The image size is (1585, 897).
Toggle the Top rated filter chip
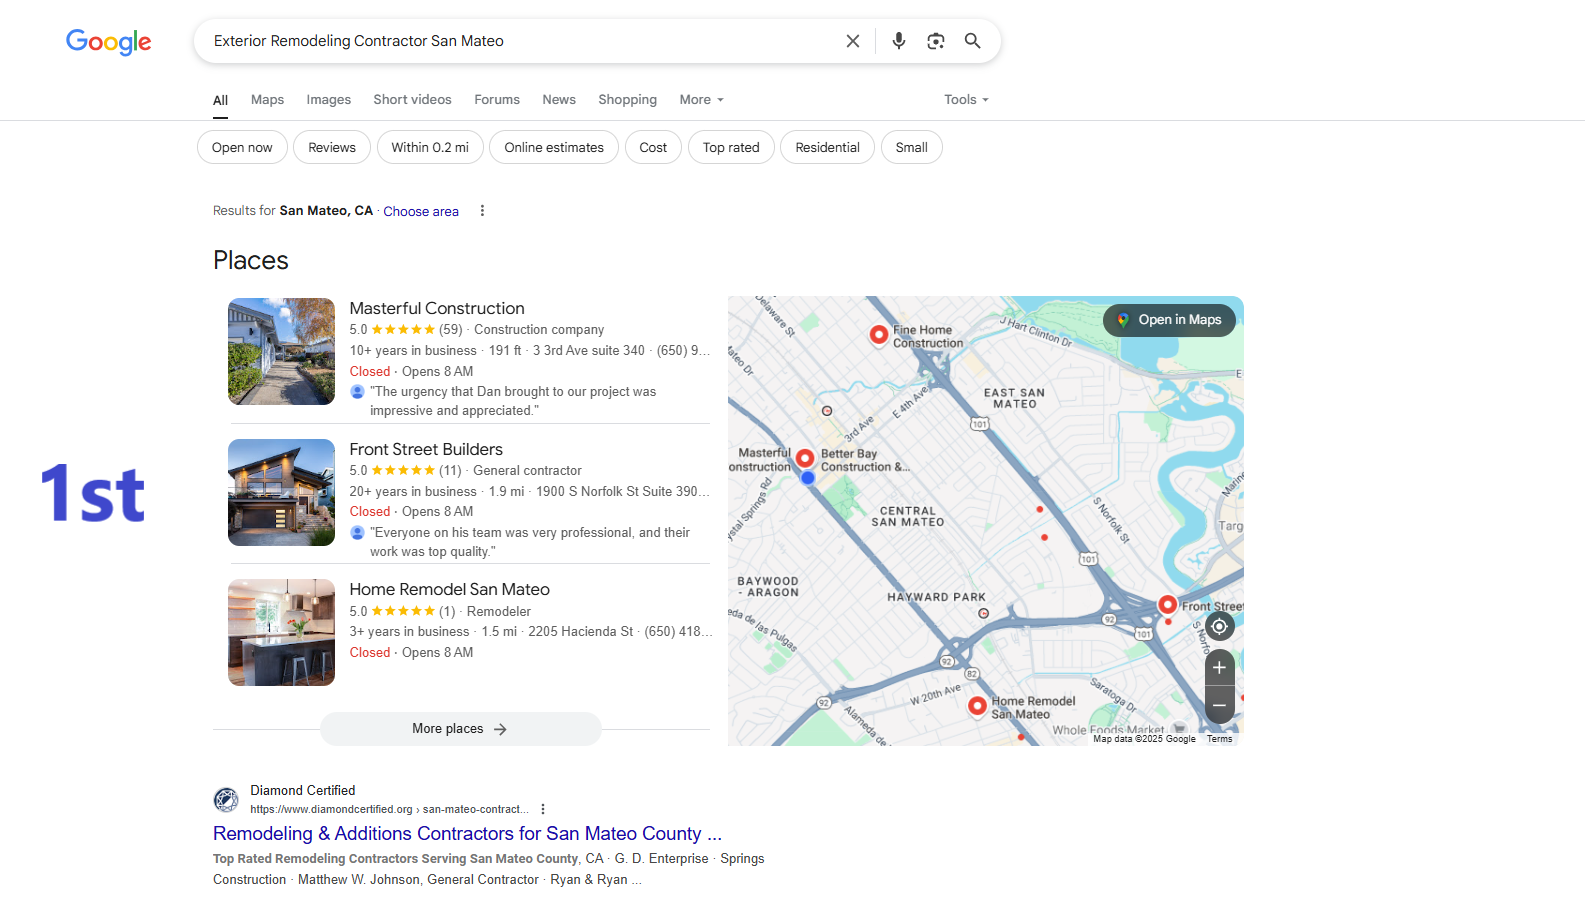pyautogui.click(x=731, y=147)
